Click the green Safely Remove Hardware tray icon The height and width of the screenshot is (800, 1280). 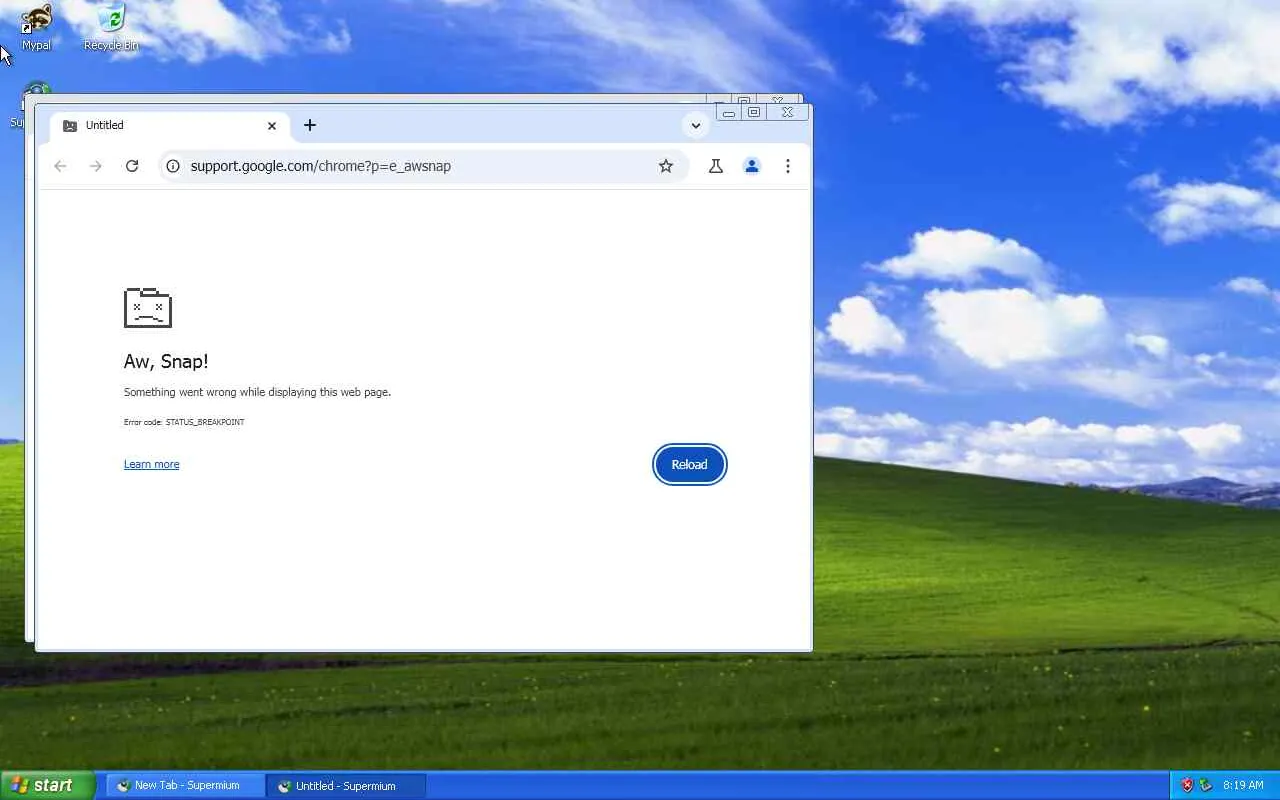[1205, 786]
